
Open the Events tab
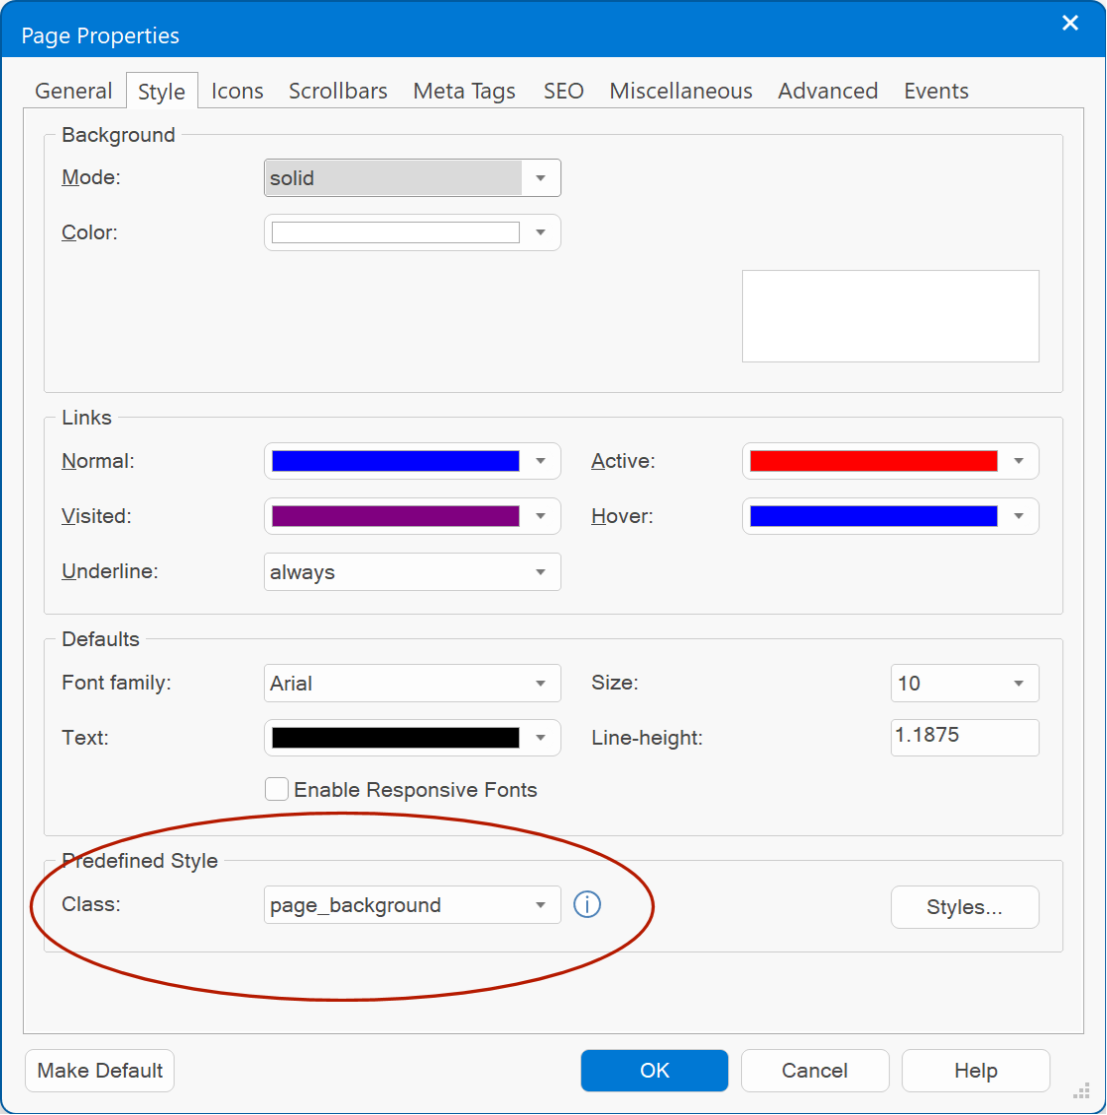(936, 91)
